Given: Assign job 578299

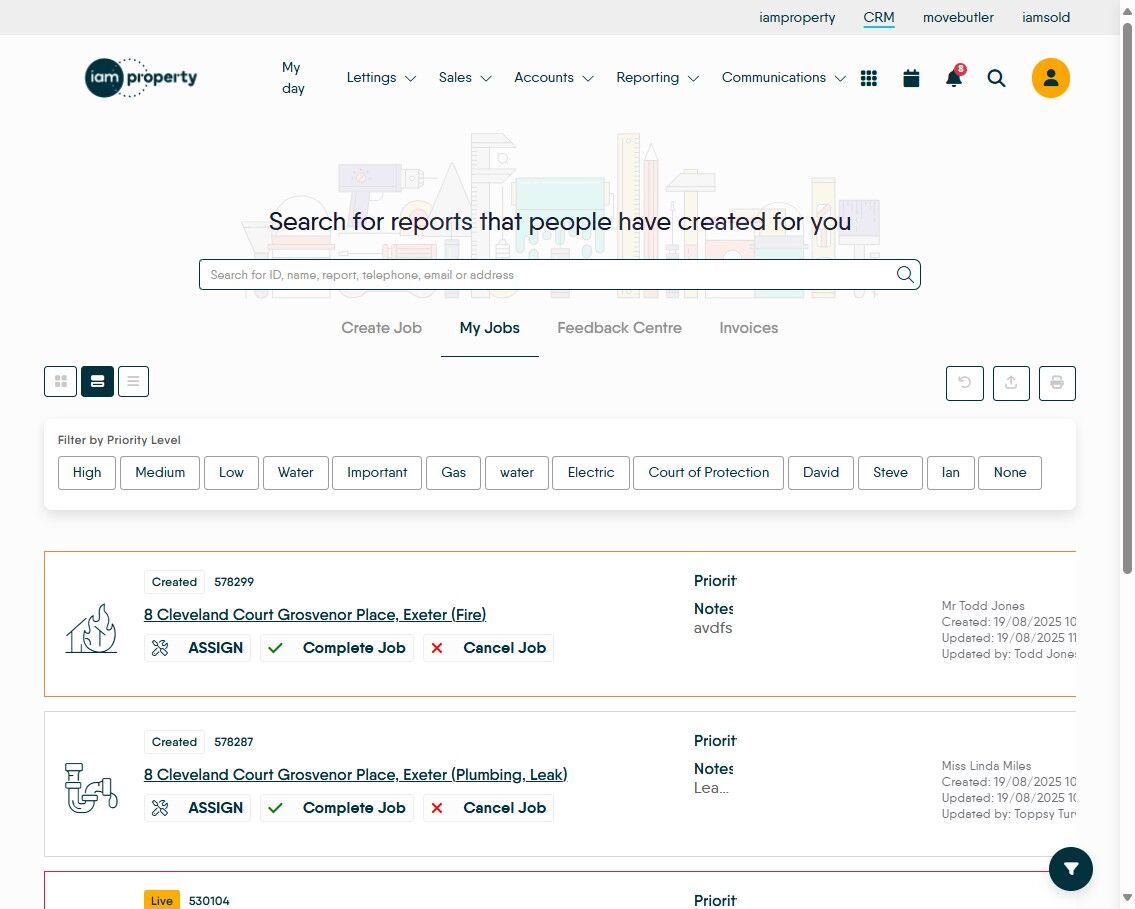Looking at the screenshot, I should [198, 648].
